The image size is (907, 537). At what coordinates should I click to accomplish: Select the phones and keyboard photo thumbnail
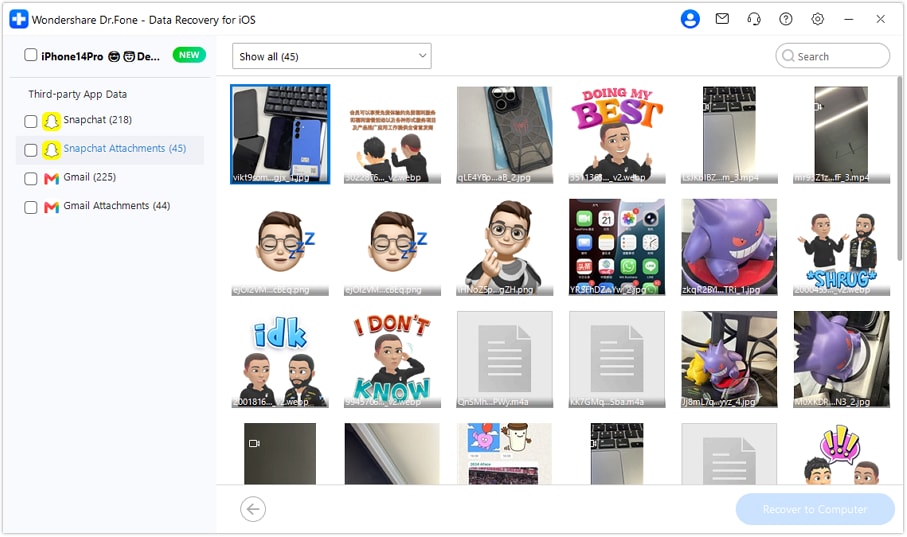[280, 134]
